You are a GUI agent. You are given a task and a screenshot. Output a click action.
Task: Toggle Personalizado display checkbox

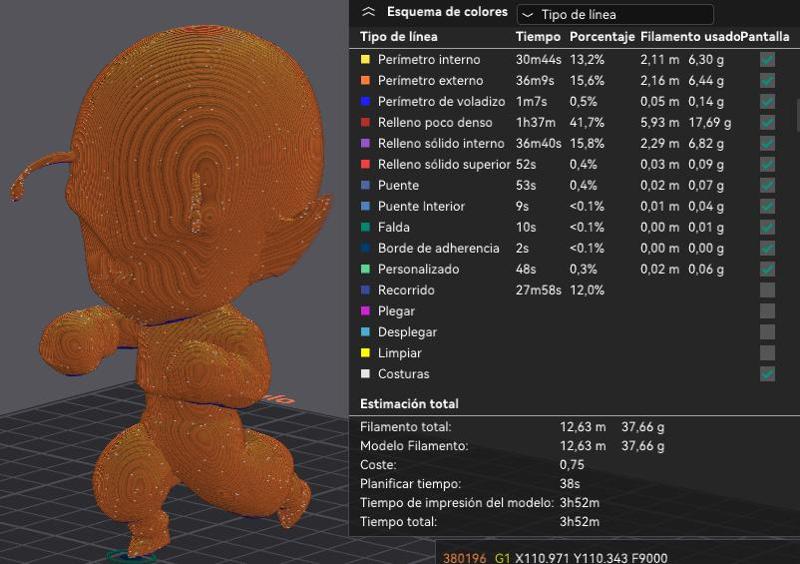767,269
